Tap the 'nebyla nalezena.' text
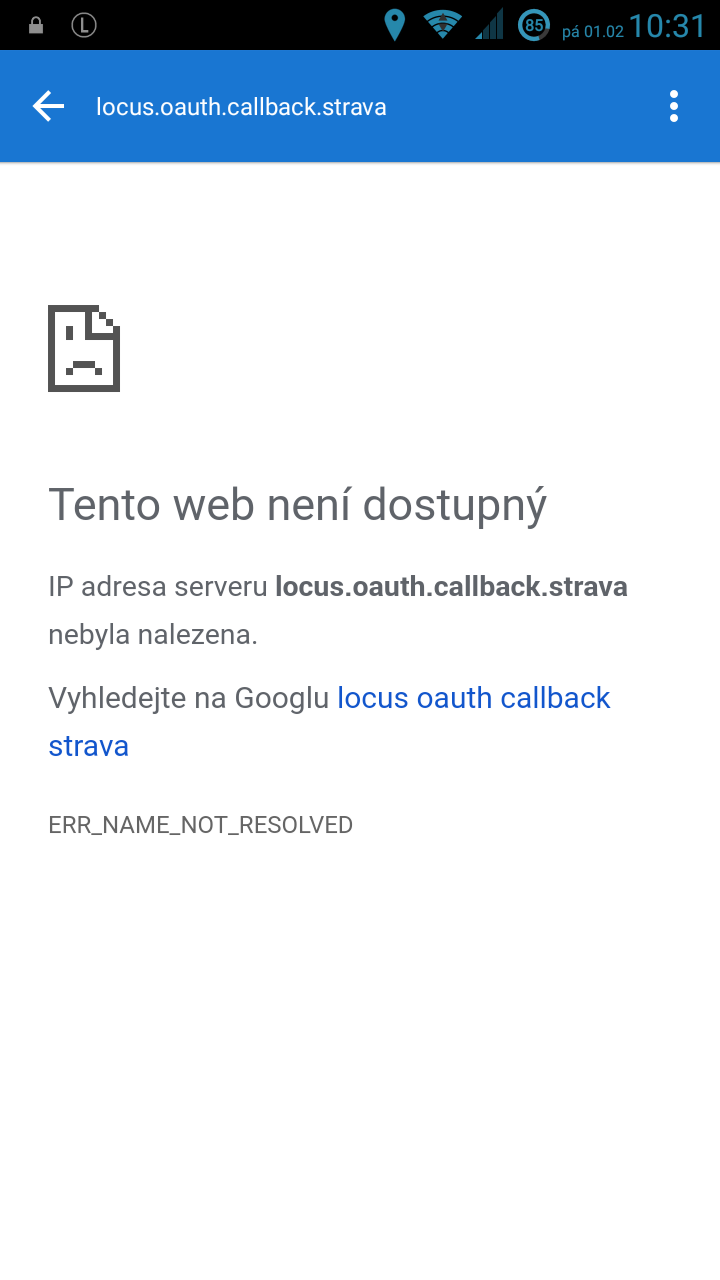The image size is (720, 1280). pos(153,634)
